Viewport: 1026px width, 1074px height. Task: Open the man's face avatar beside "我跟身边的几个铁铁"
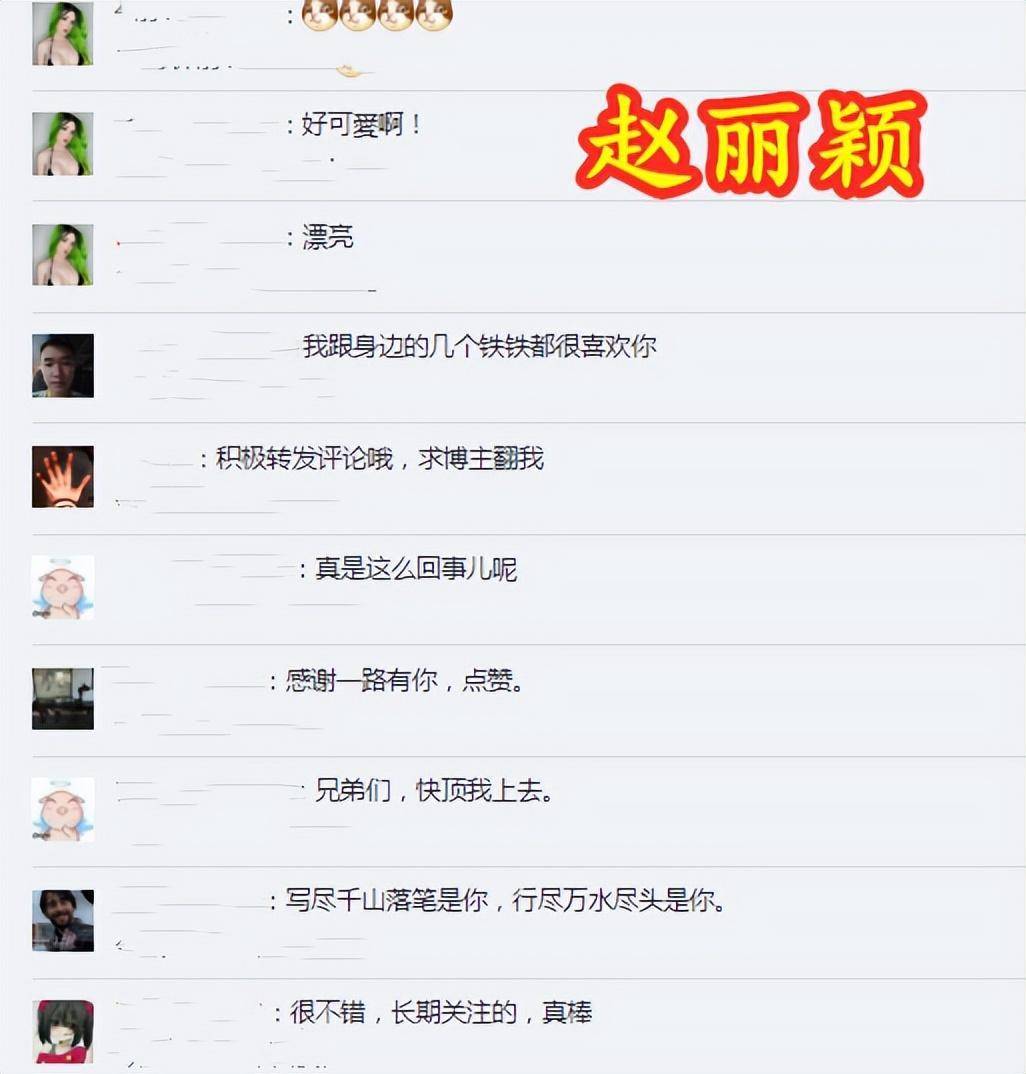[62, 366]
